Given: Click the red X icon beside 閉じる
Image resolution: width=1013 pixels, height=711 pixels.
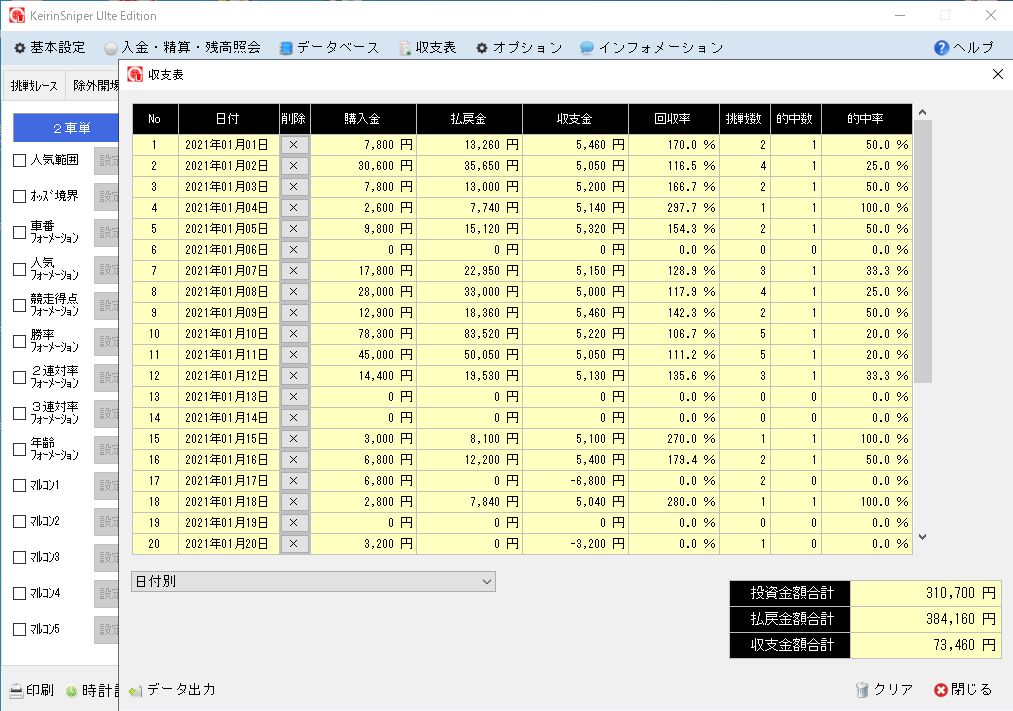Looking at the screenshot, I should click(941, 690).
